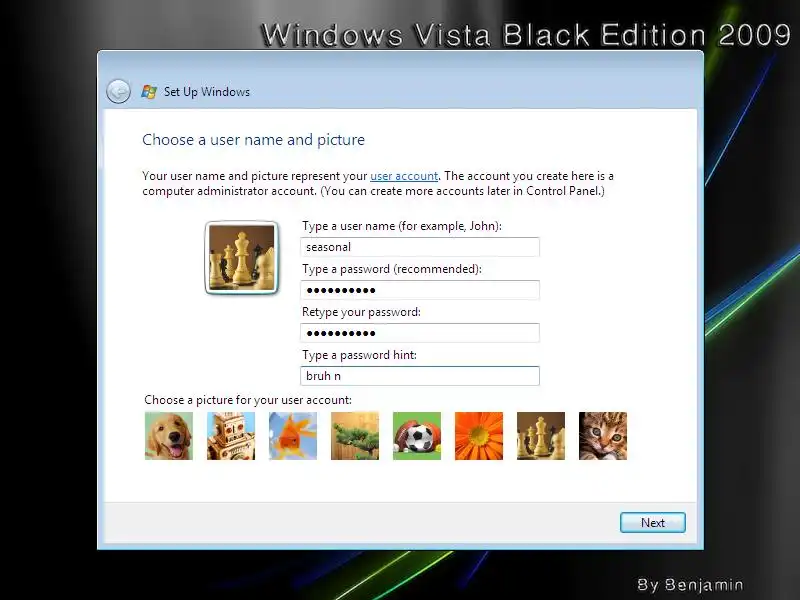The image size is (800, 600).
Task: Click the password hint field with bruh n
Action: point(420,376)
